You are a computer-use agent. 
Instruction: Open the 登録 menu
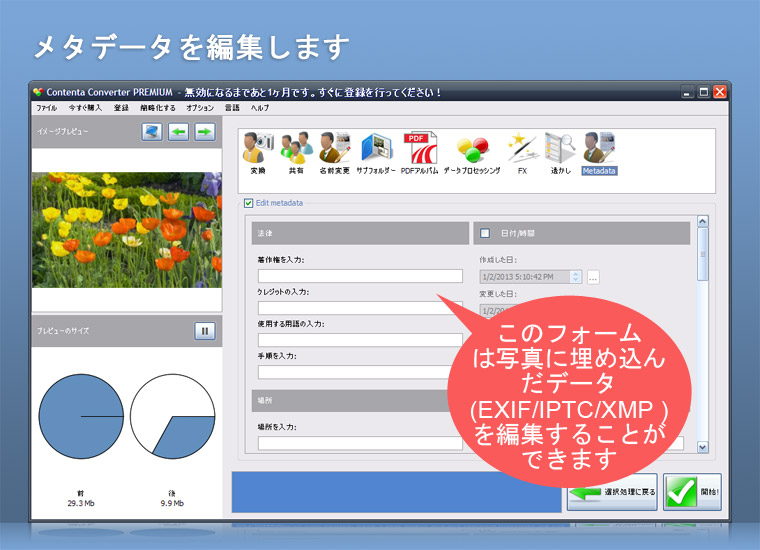tap(121, 108)
